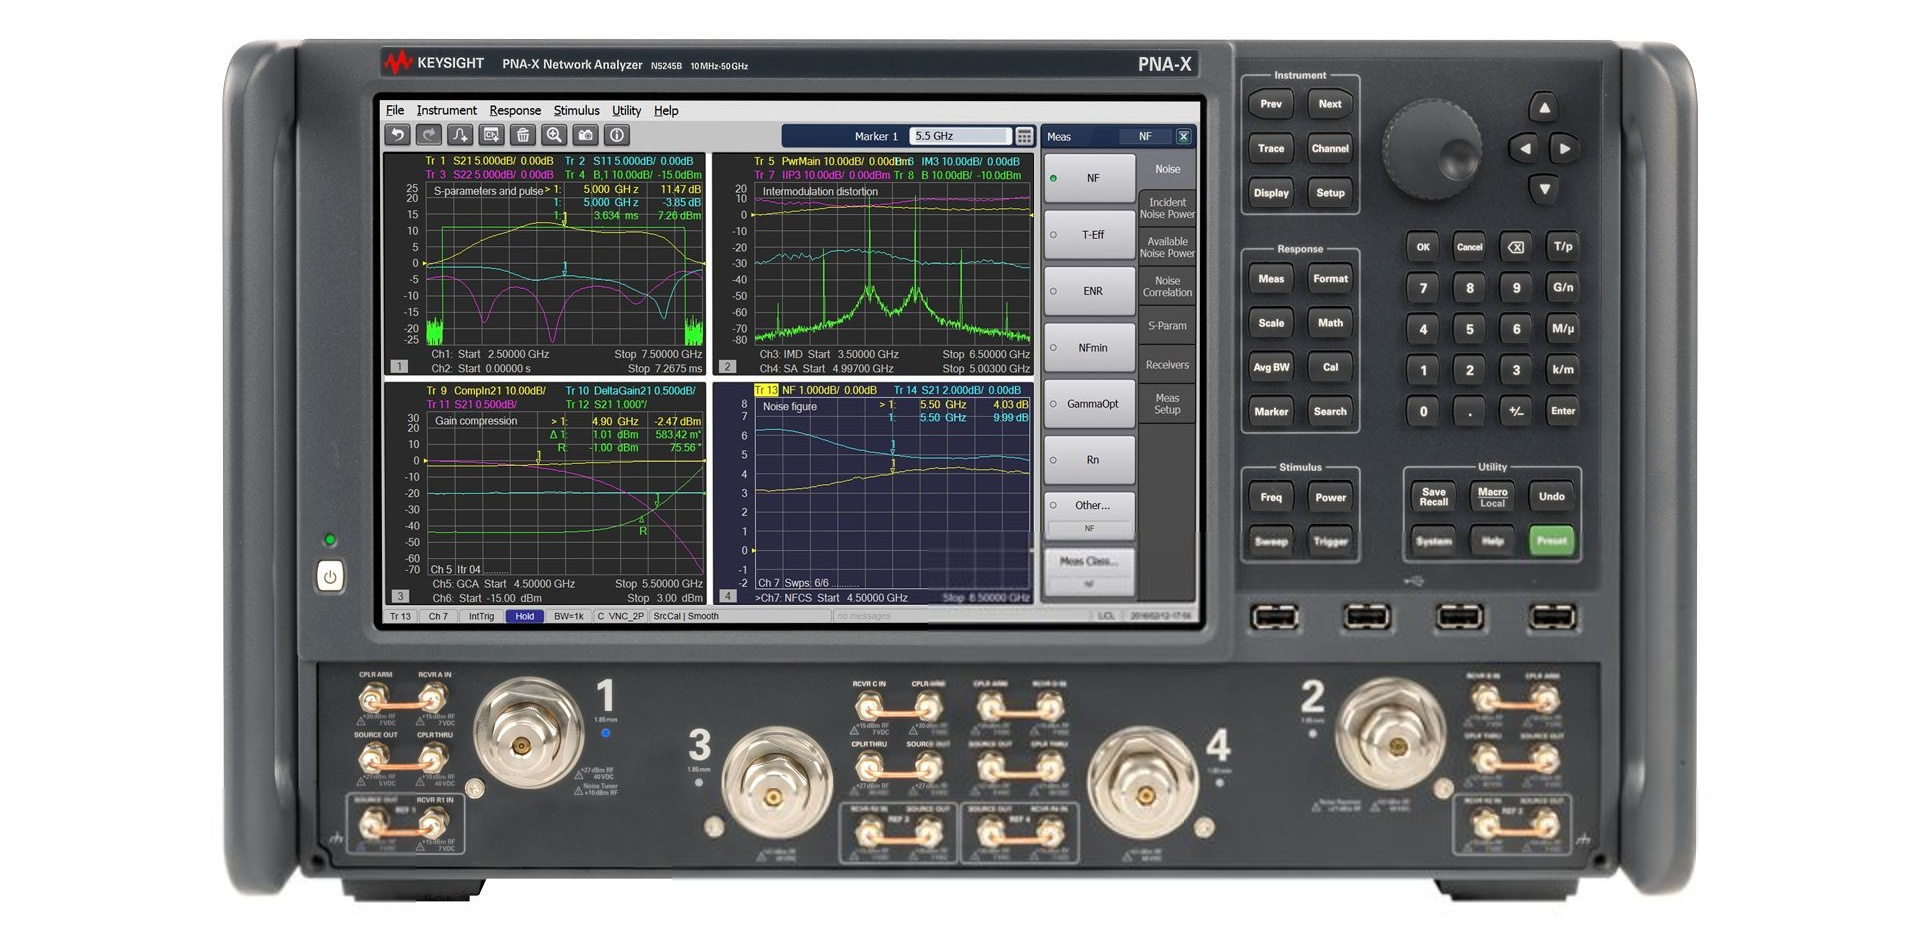This screenshot has height=940, width=1920.
Task: Click the Freq button in Stimulus group
Action: tap(1271, 497)
